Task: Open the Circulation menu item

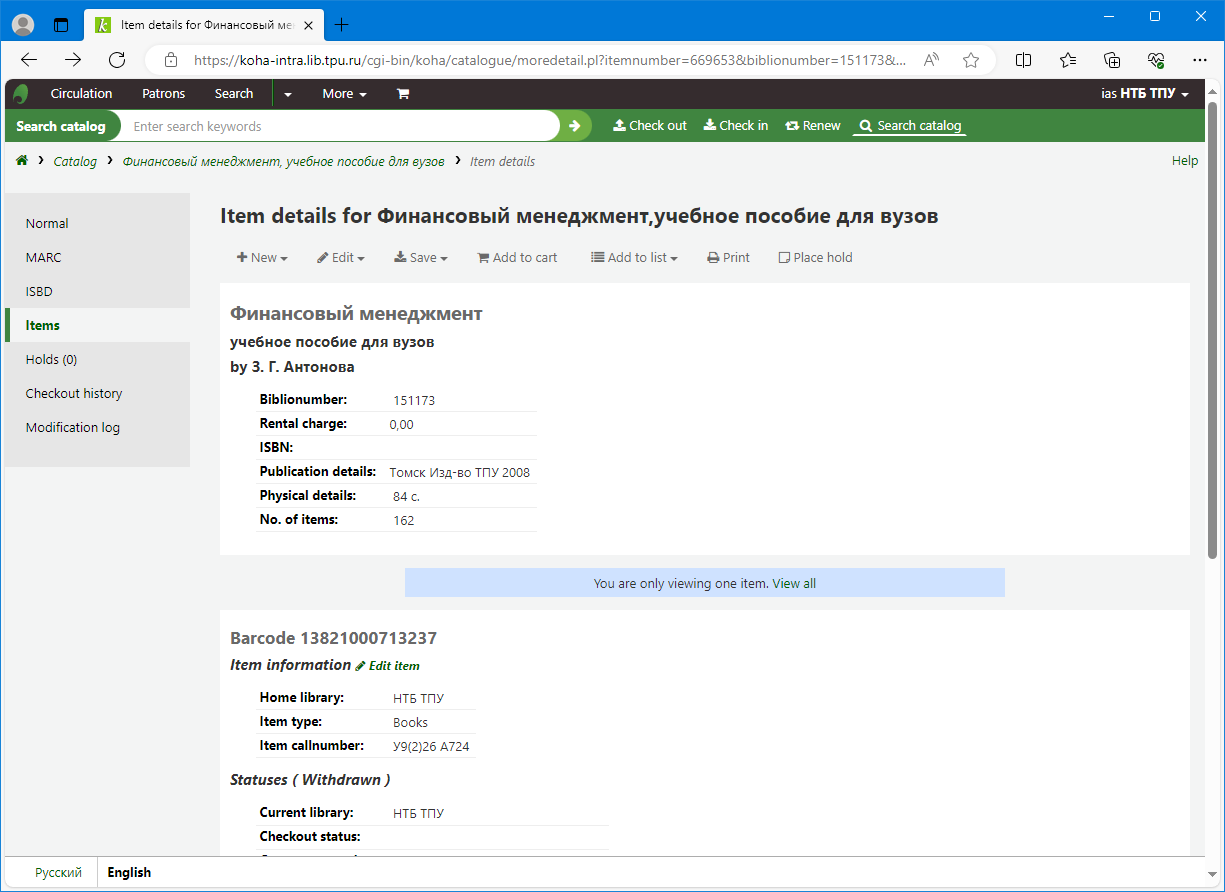Action: (81, 94)
